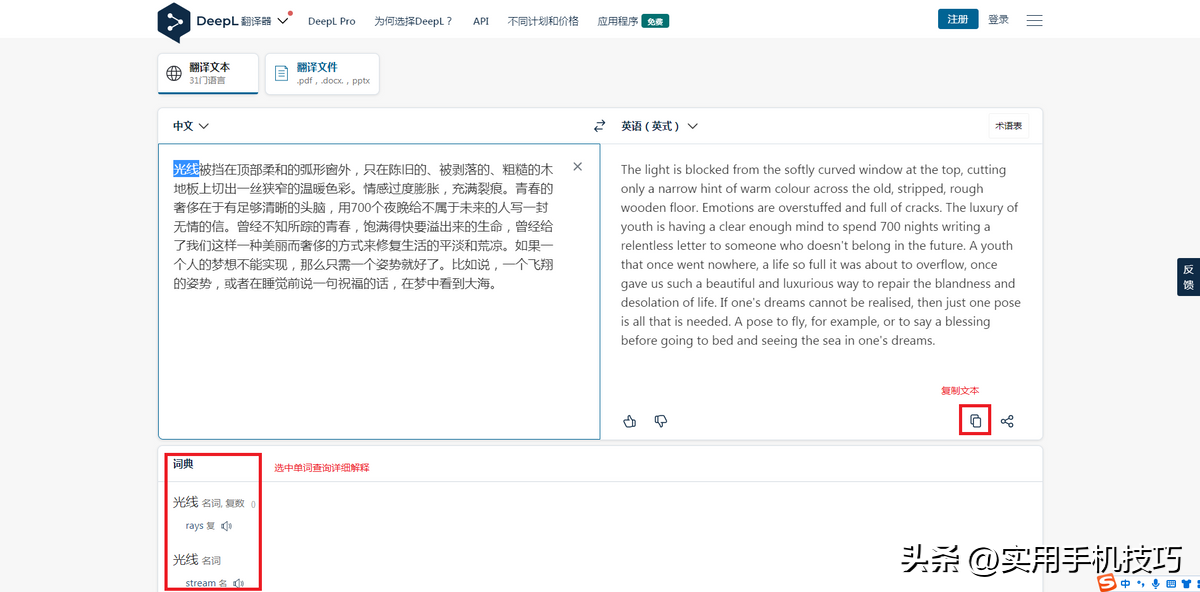Click the DeepL logo

(172, 21)
